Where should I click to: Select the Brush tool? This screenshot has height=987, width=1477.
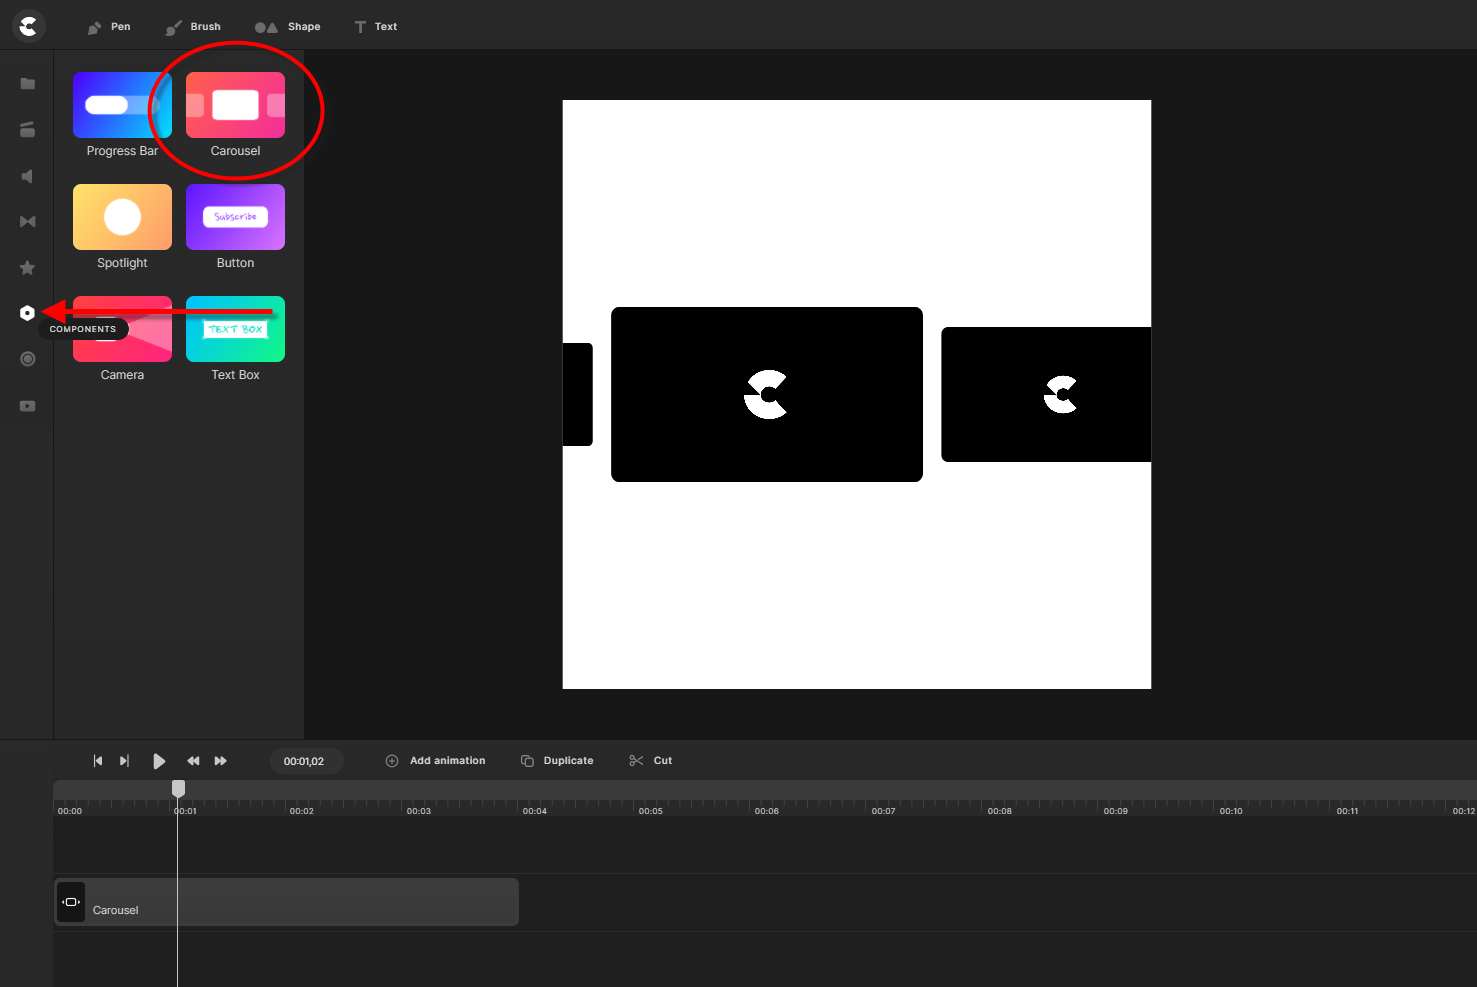[193, 27]
